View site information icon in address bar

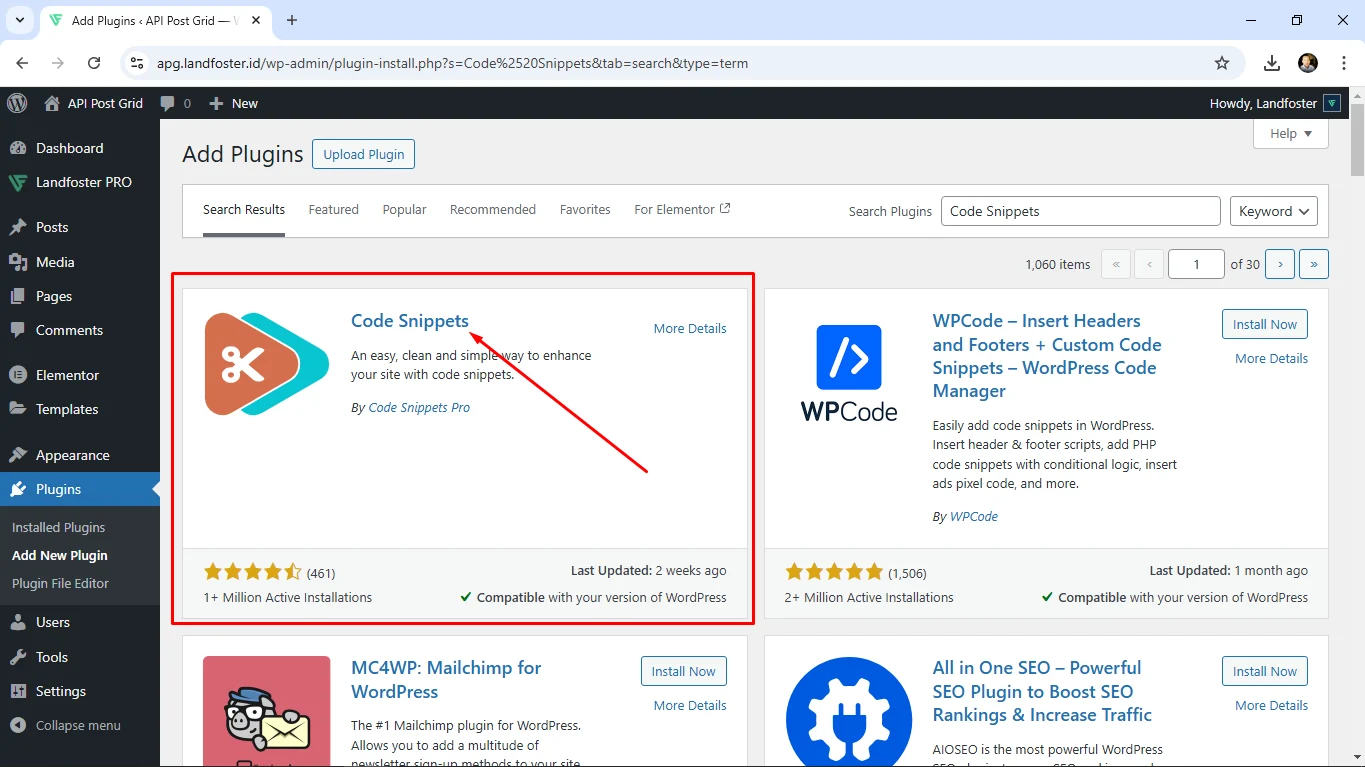point(138,63)
